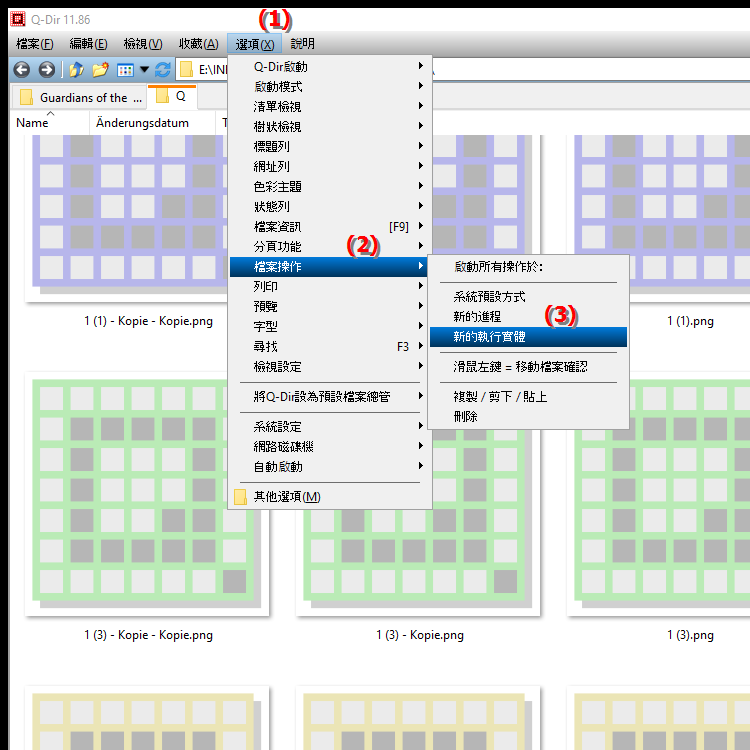750x750 pixels.
Task: Open the 收藏(A) menu
Action: (x=199, y=44)
